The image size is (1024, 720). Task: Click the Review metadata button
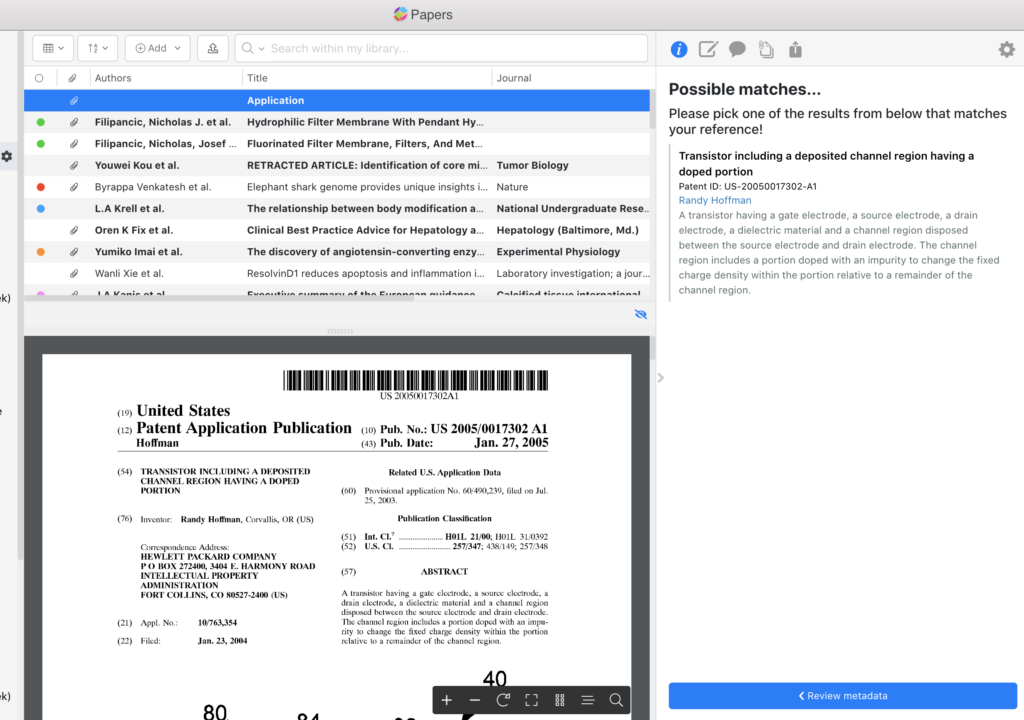click(x=842, y=696)
